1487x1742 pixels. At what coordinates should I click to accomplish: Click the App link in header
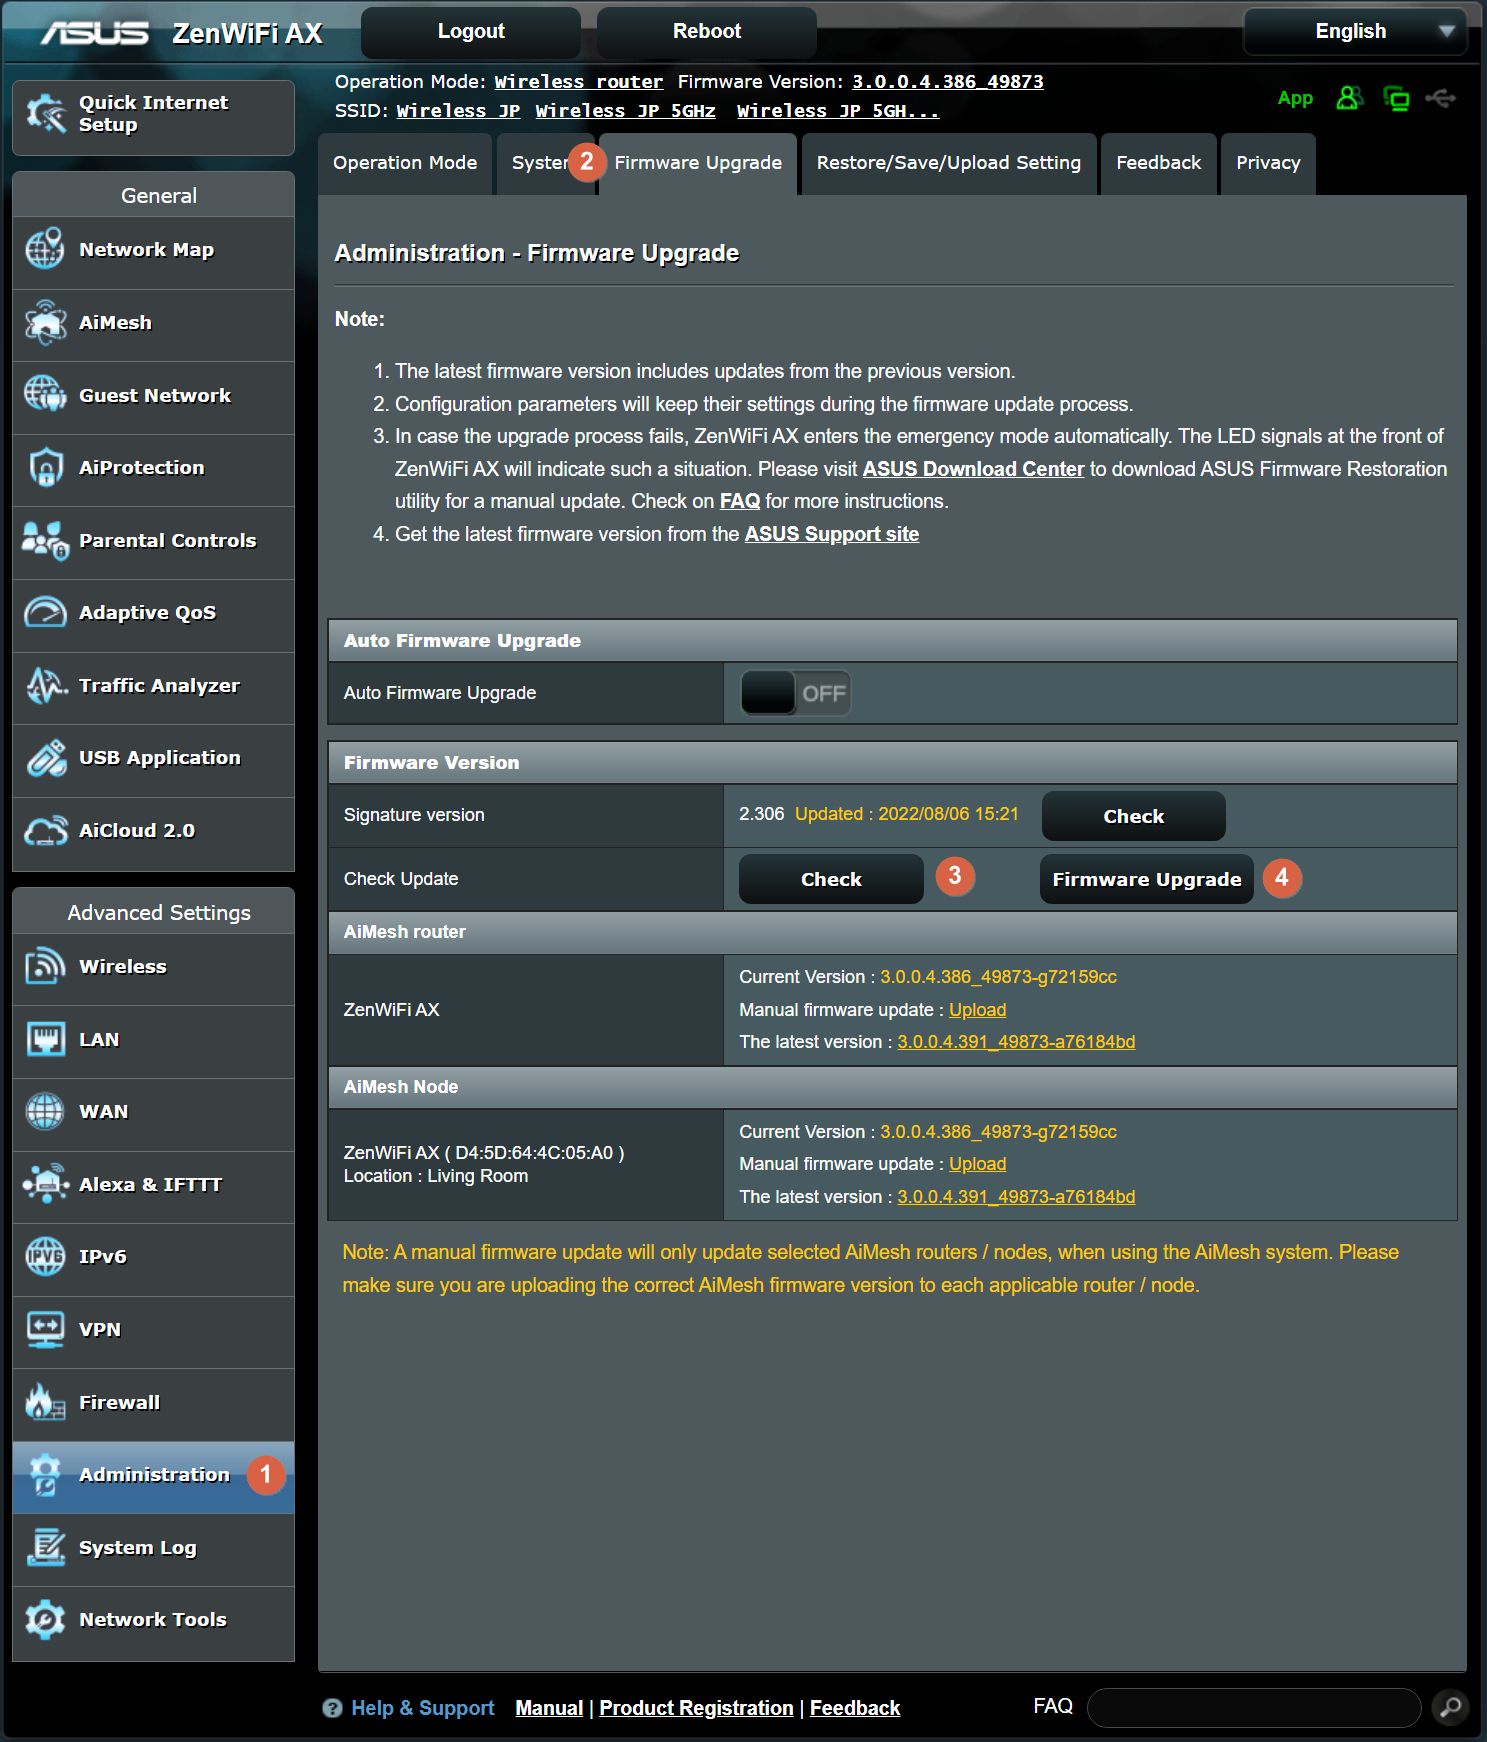pos(1295,98)
